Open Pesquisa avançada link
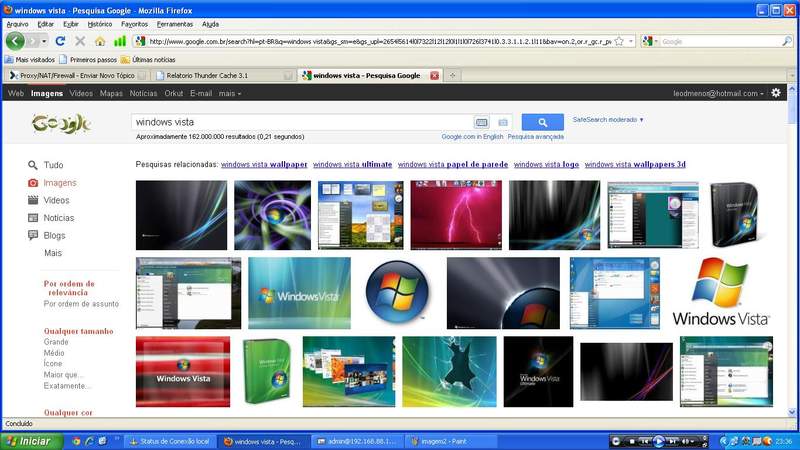800x450 pixels. coord(536,137)
